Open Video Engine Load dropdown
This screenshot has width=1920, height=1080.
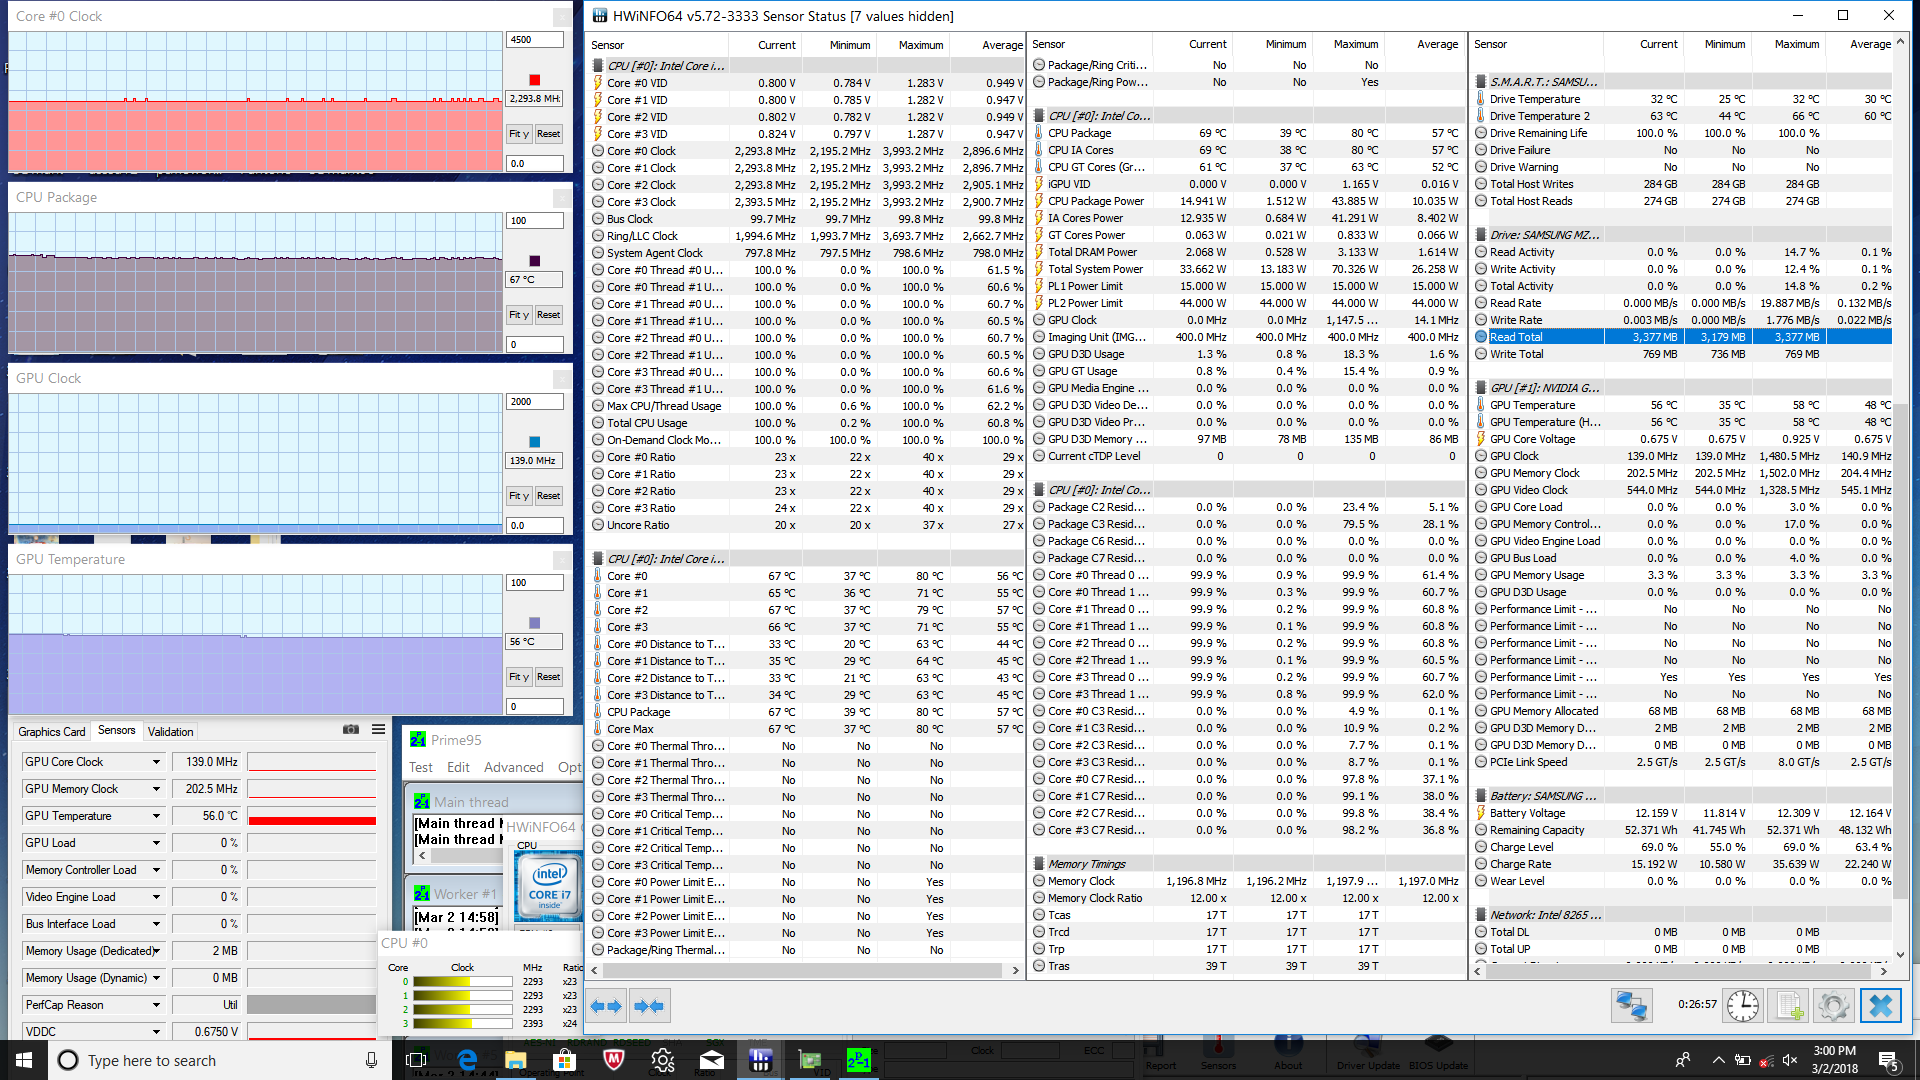156,897
